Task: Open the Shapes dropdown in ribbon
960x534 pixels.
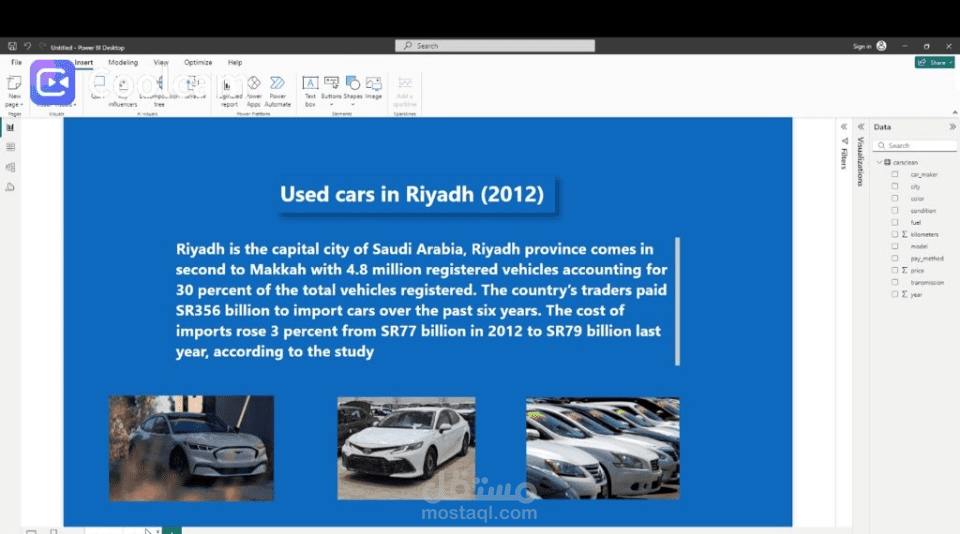Action: tap(353, 91)
